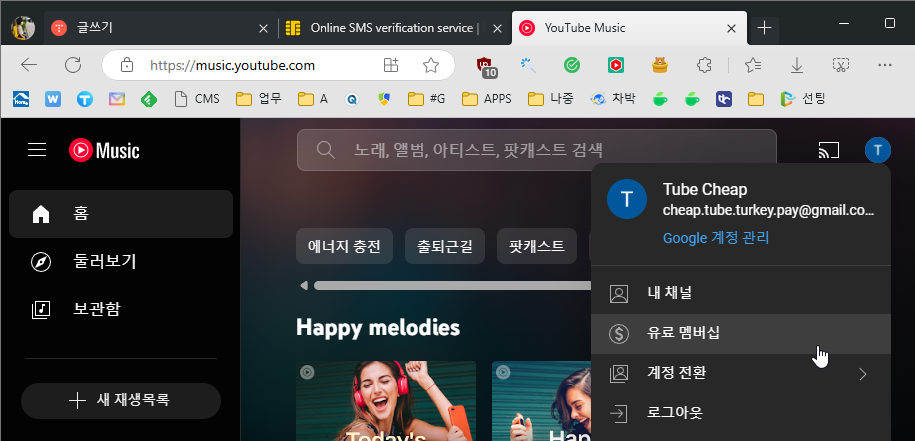This screenshot has height=441, width=915.
Task: Open the Extensions puzzle piece menu
Action: [x=705, y=65]
